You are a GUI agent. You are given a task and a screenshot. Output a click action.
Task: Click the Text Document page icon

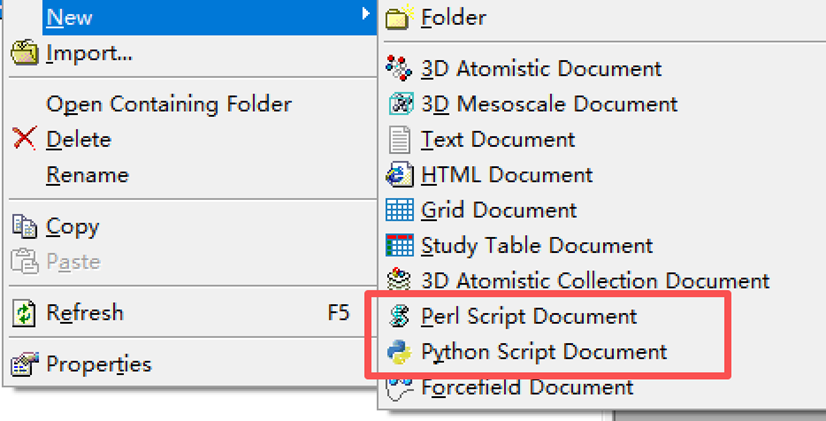(399, 139)
